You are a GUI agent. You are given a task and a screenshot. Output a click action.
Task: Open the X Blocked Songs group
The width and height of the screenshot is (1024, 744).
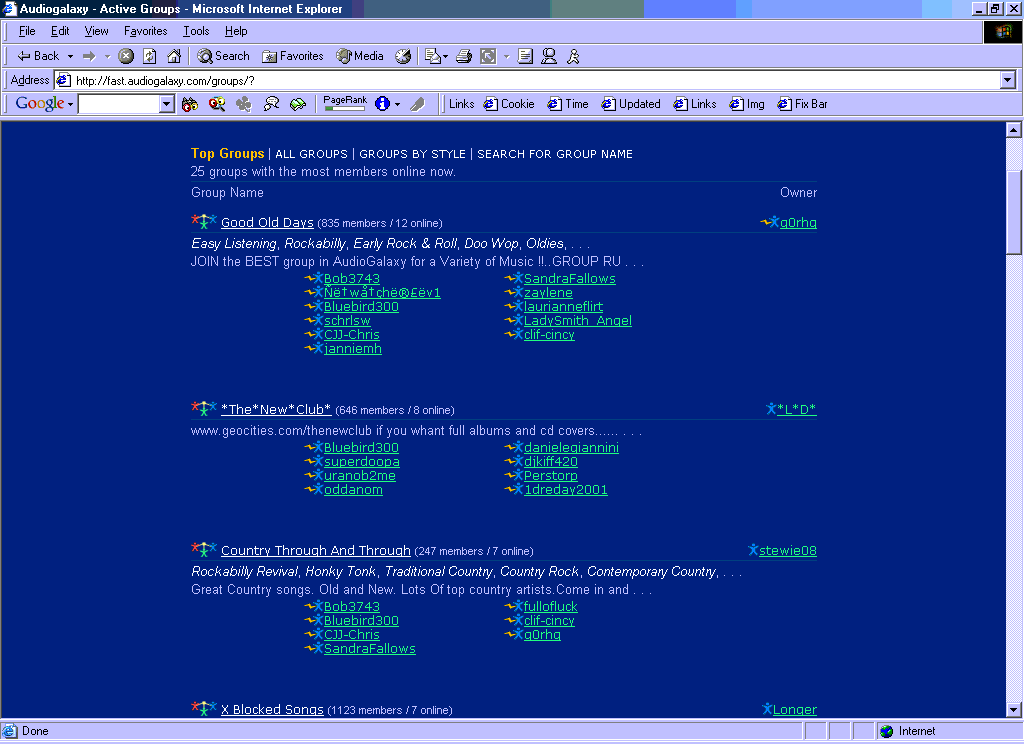coord(272,709)
